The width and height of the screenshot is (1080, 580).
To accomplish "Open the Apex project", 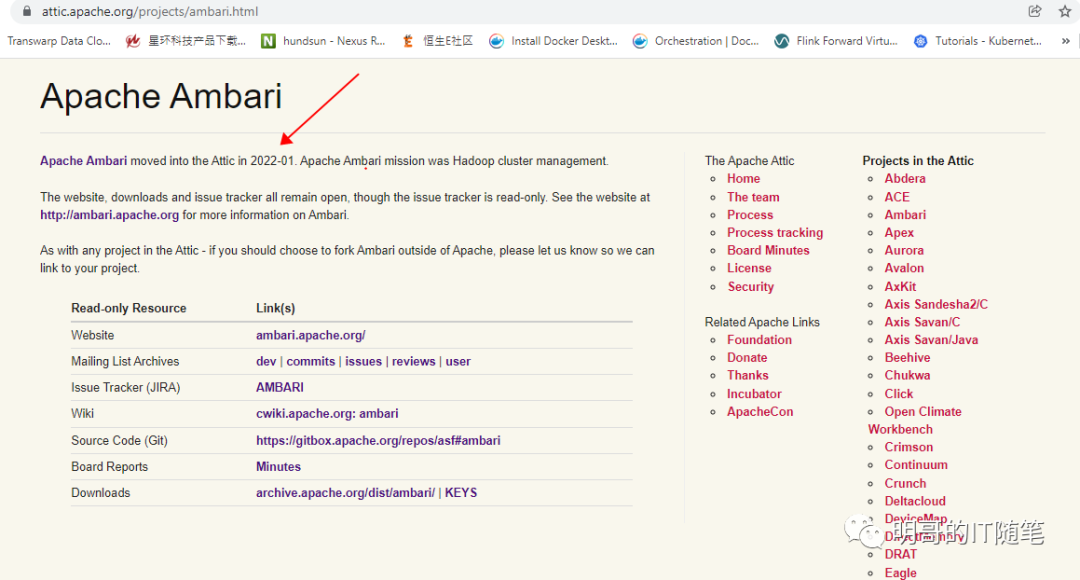I will pyautogui.click(x=899, y=233).
